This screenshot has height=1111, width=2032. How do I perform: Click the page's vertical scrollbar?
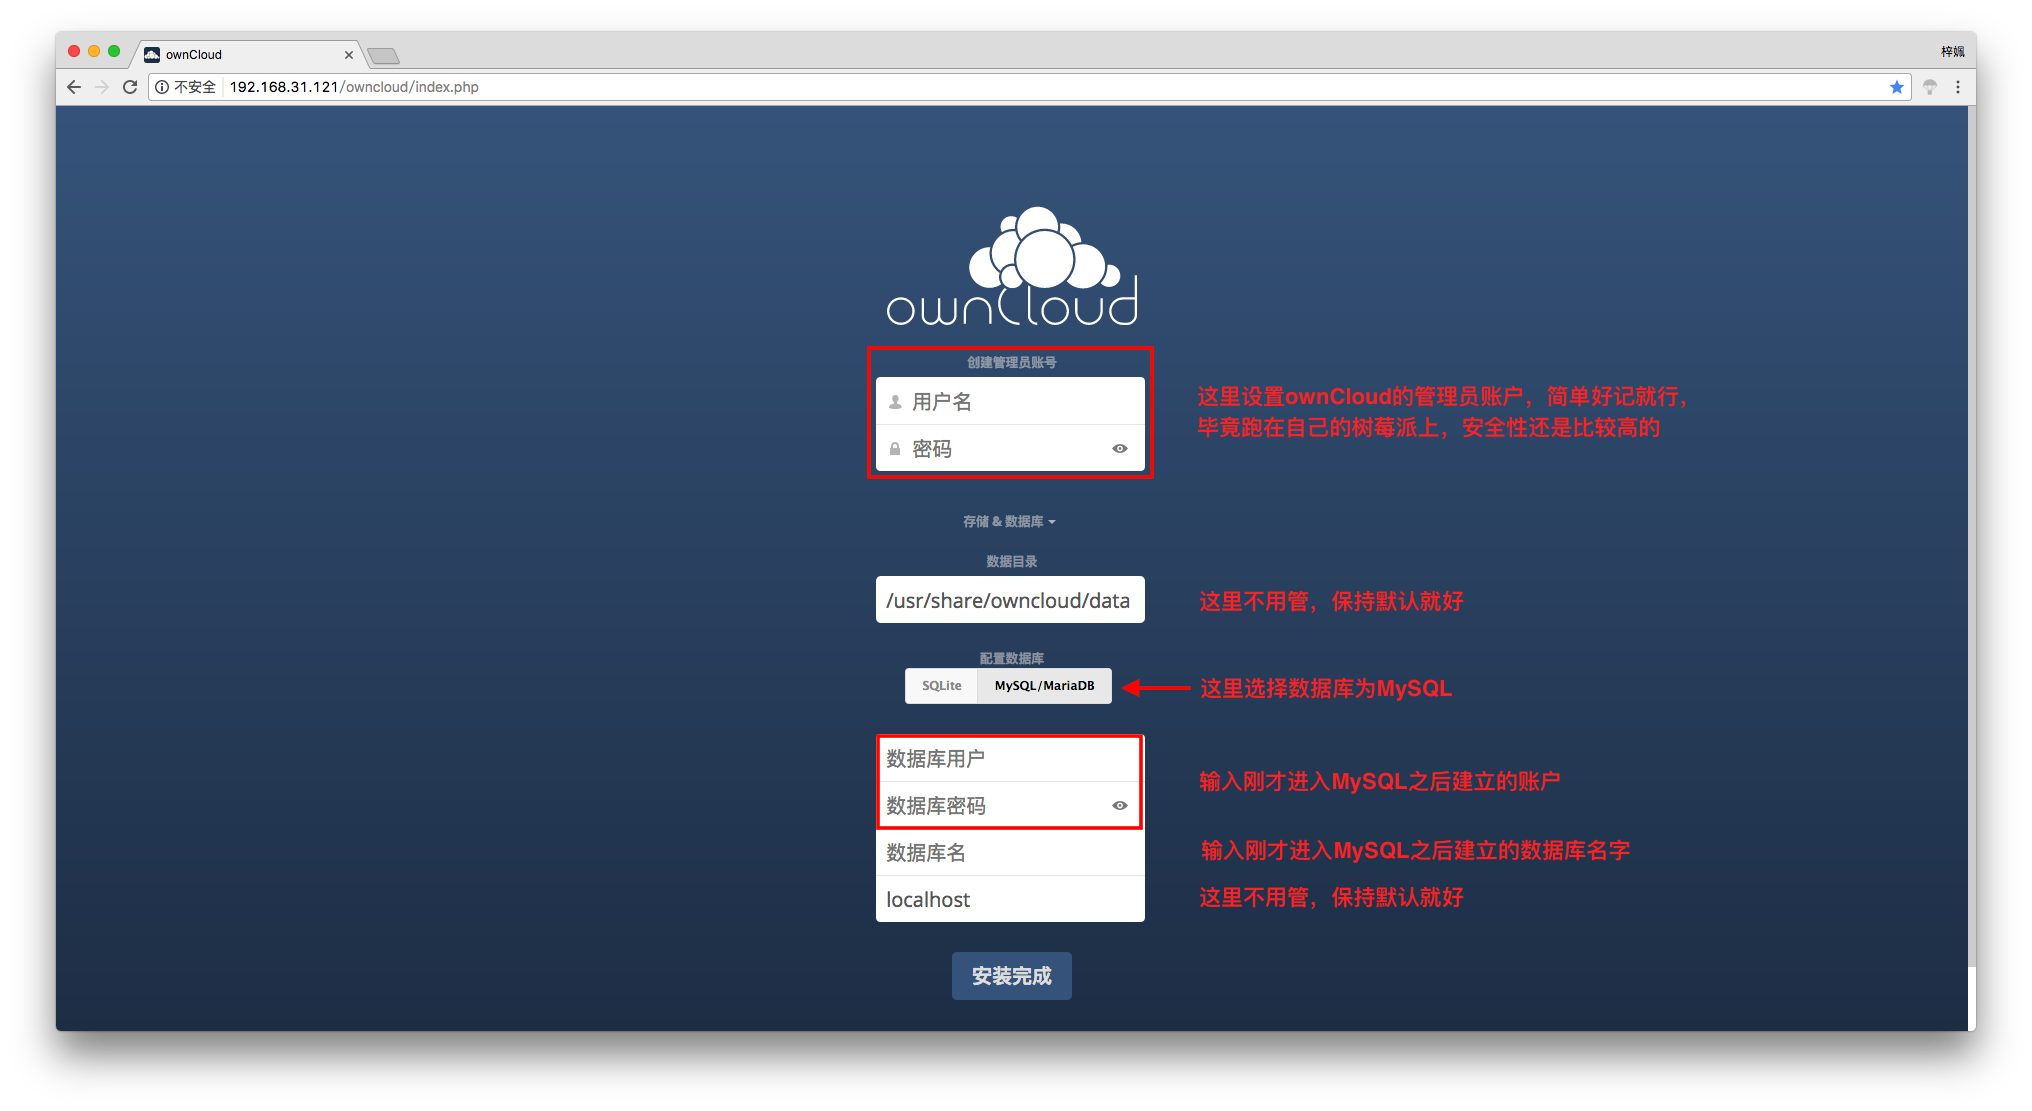(x=1971, y=540)
